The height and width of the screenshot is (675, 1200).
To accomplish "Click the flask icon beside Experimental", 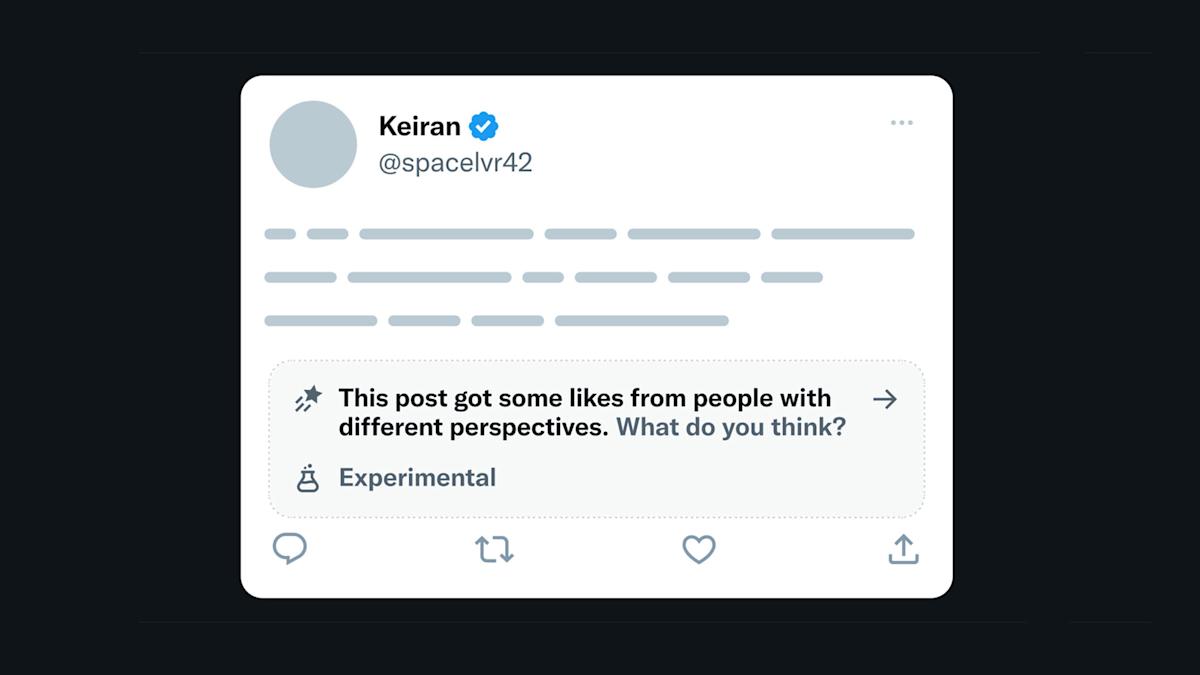I will tap(307, 478).
